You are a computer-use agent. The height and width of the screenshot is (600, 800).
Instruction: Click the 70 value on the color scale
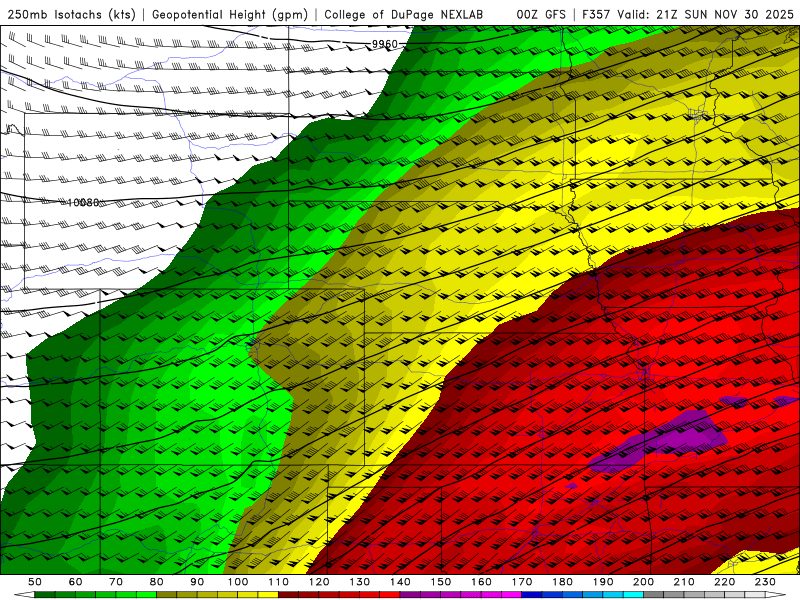coord(116,582)
